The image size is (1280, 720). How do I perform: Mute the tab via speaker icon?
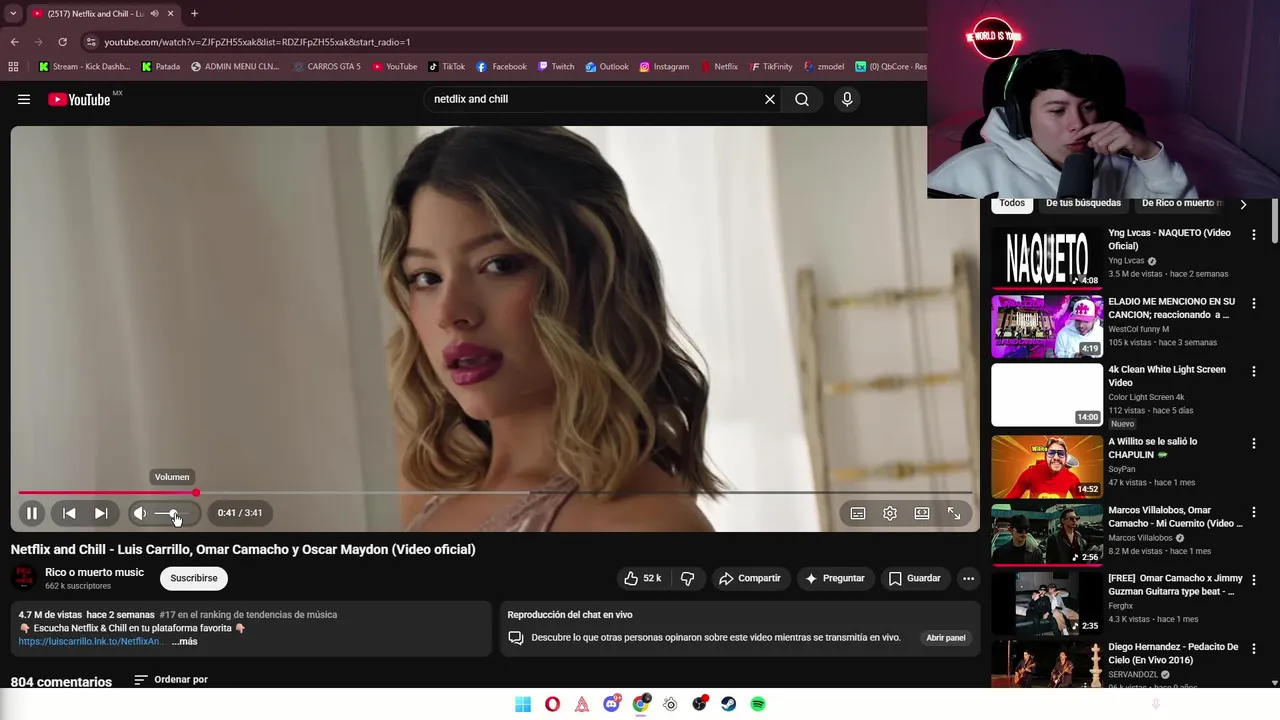(x=154, y=14)
